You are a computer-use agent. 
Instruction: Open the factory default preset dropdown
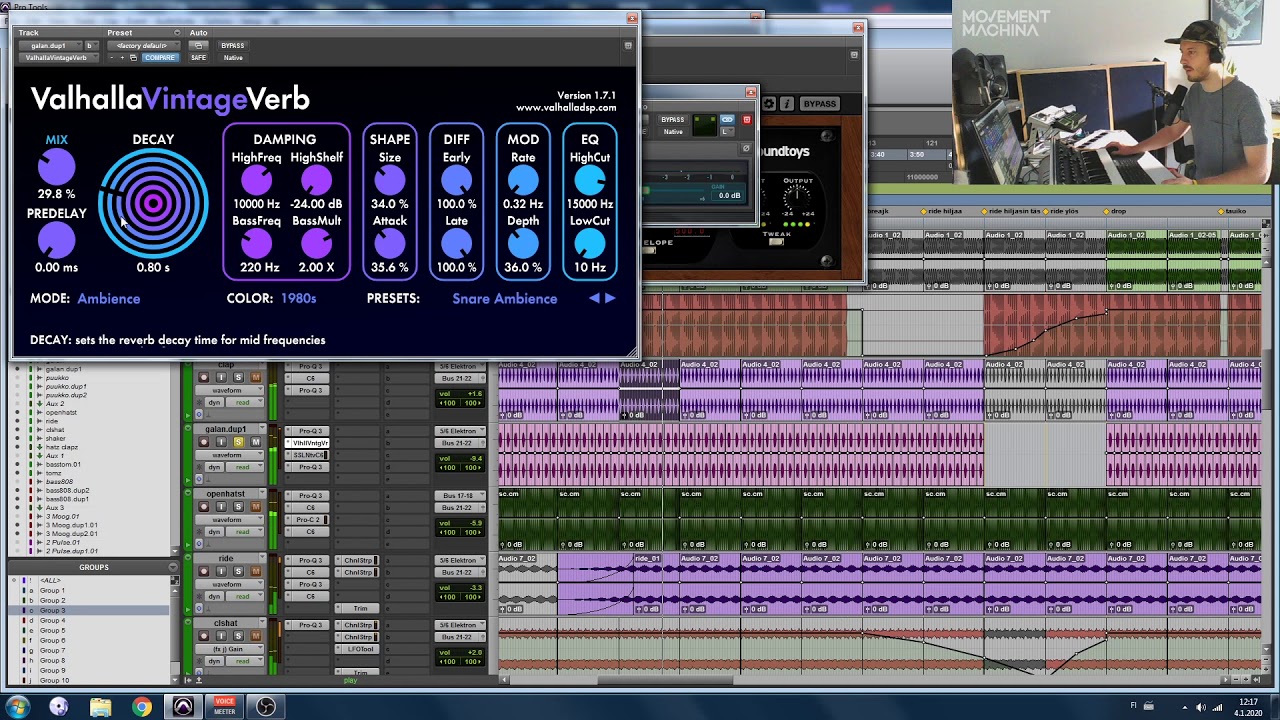point(142,46)
